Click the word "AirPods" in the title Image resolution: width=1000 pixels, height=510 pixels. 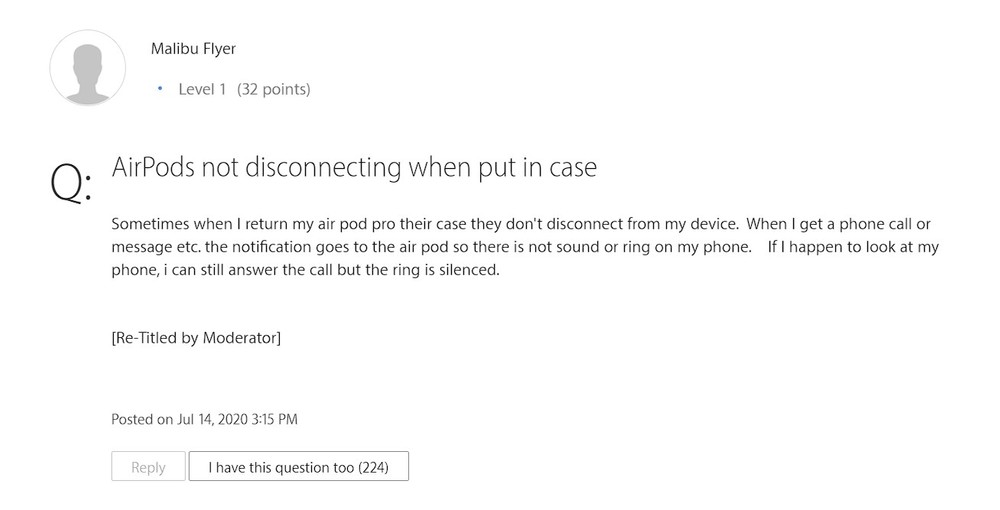pyautogui.click(x=153, y=167)
